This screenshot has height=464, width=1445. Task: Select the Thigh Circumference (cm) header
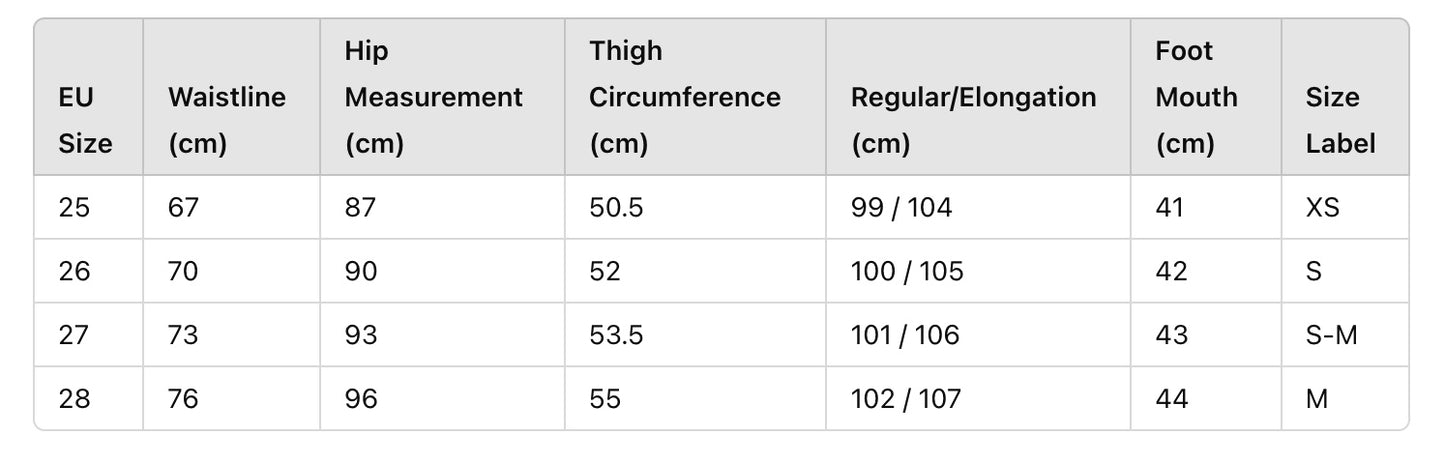coord(695,97)
